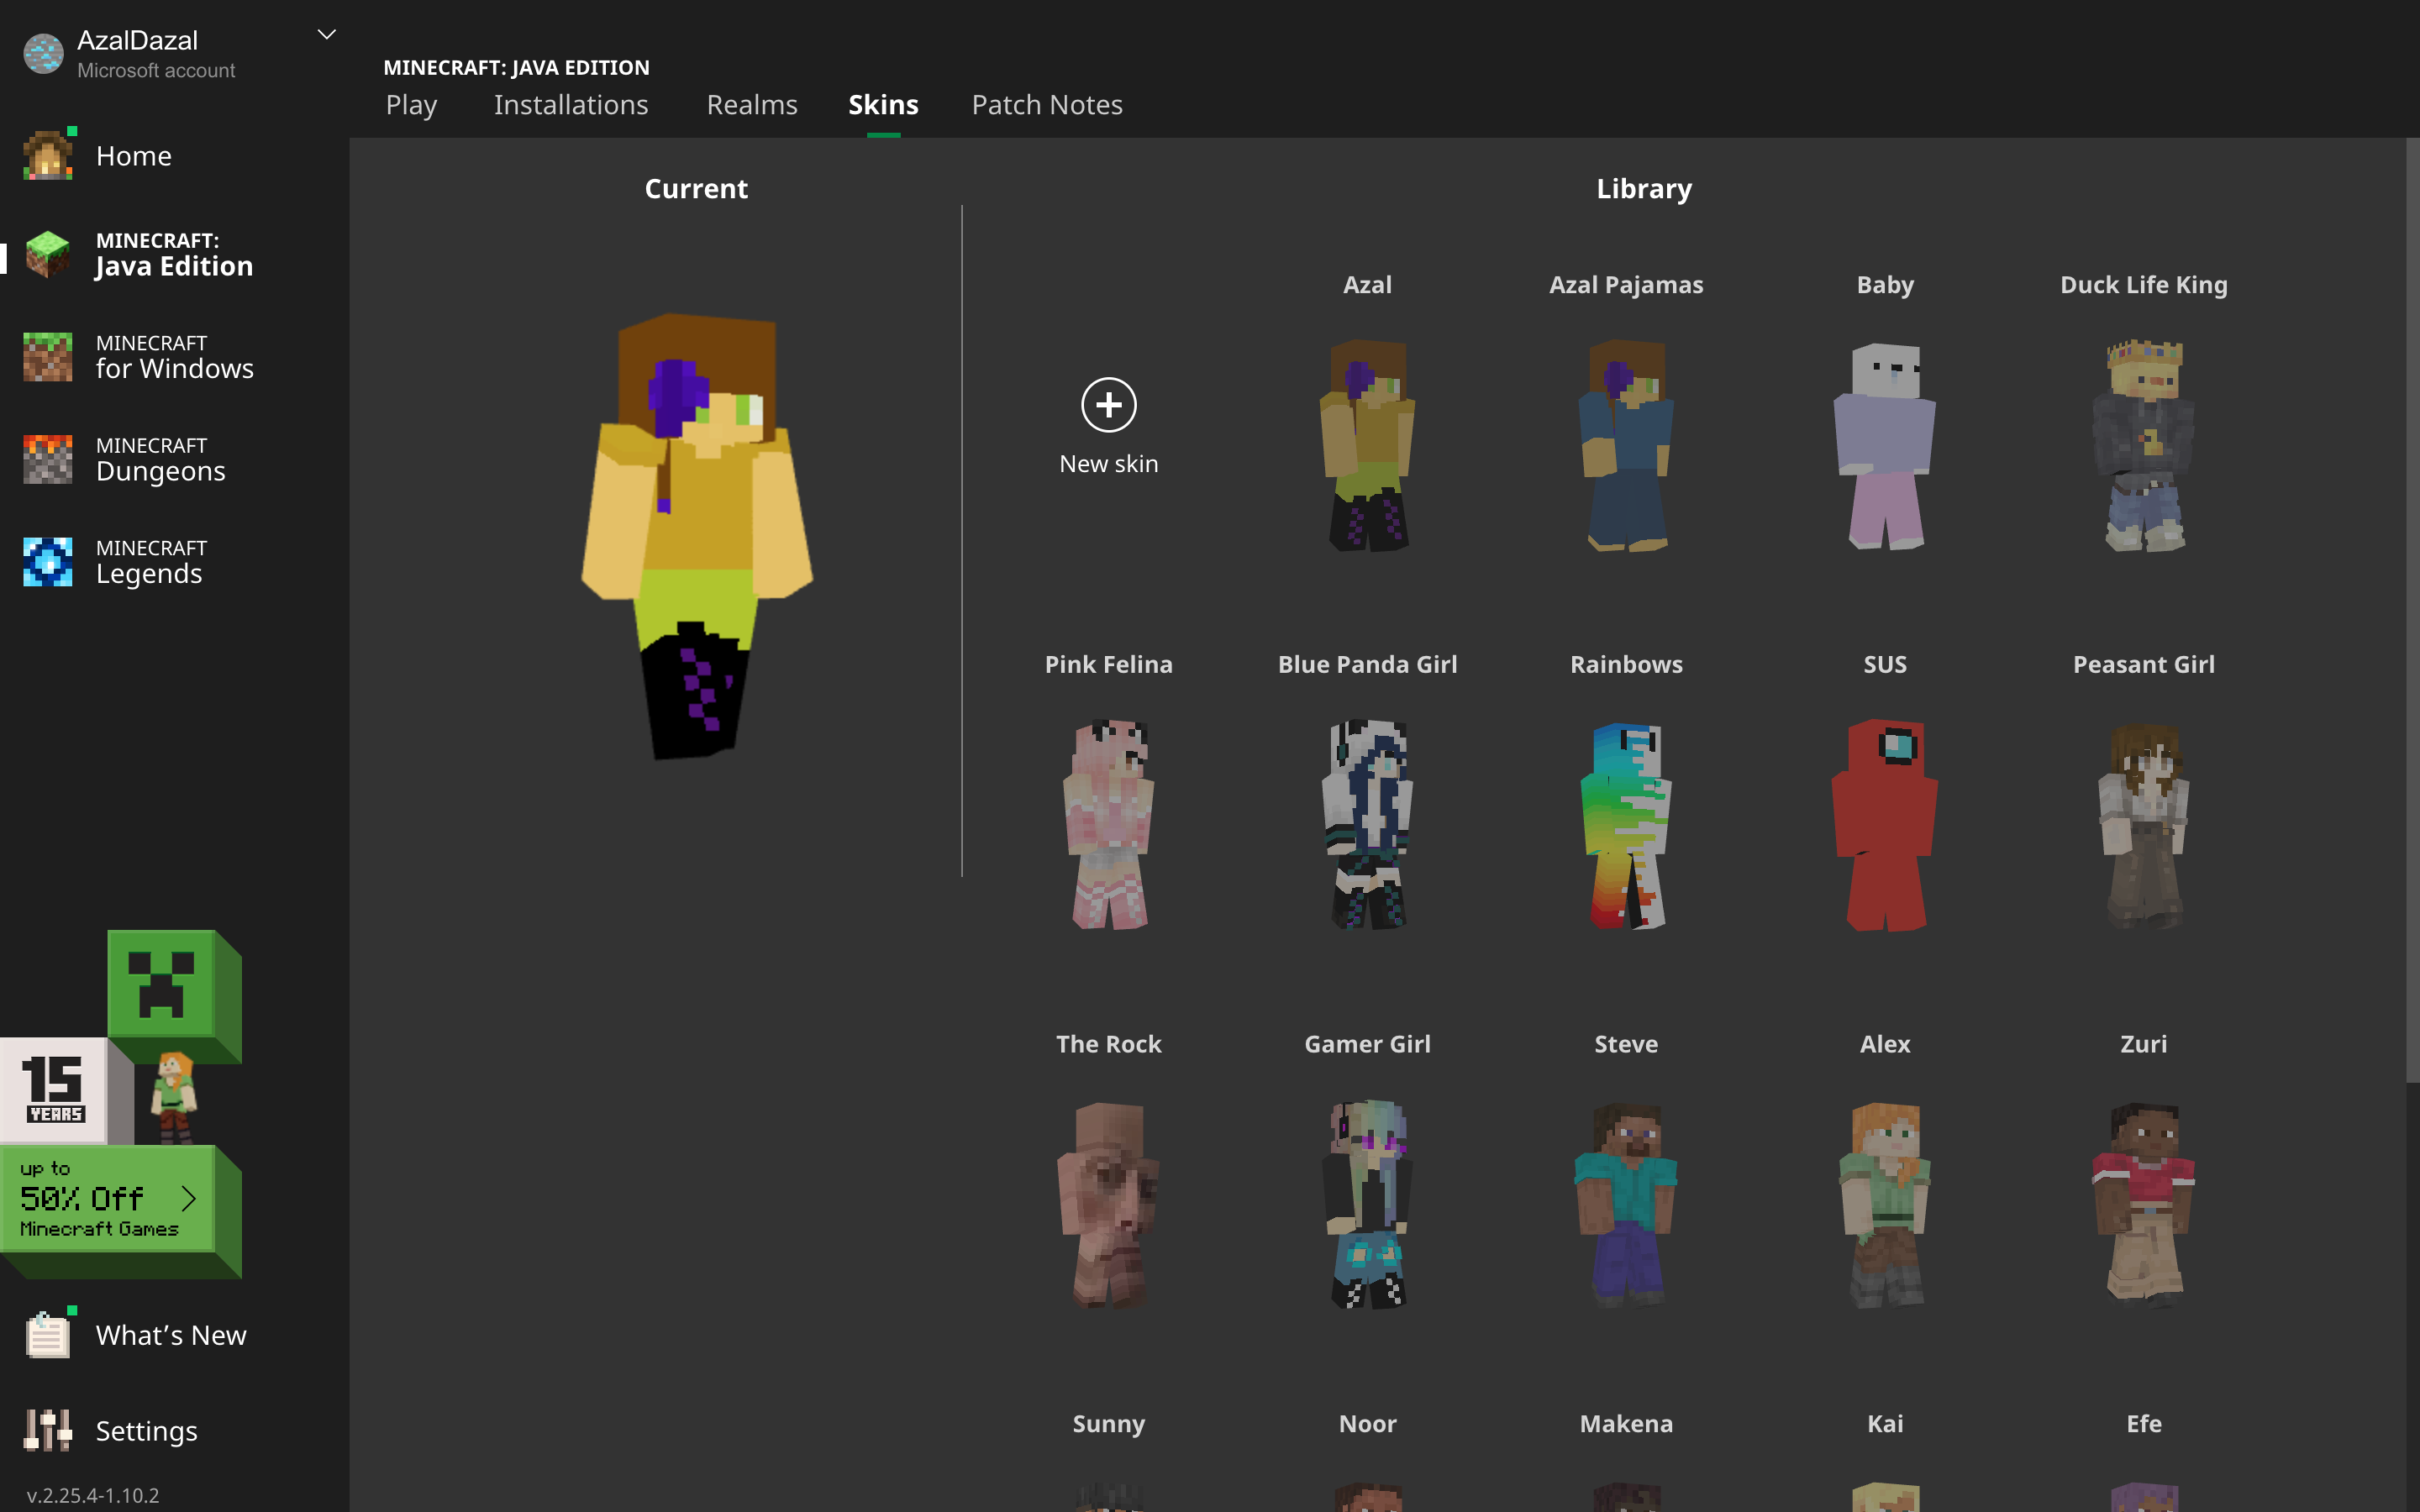Open Minecraft Dungeons from sidebar
2420x1512 pixels.
tap(160, 459)
